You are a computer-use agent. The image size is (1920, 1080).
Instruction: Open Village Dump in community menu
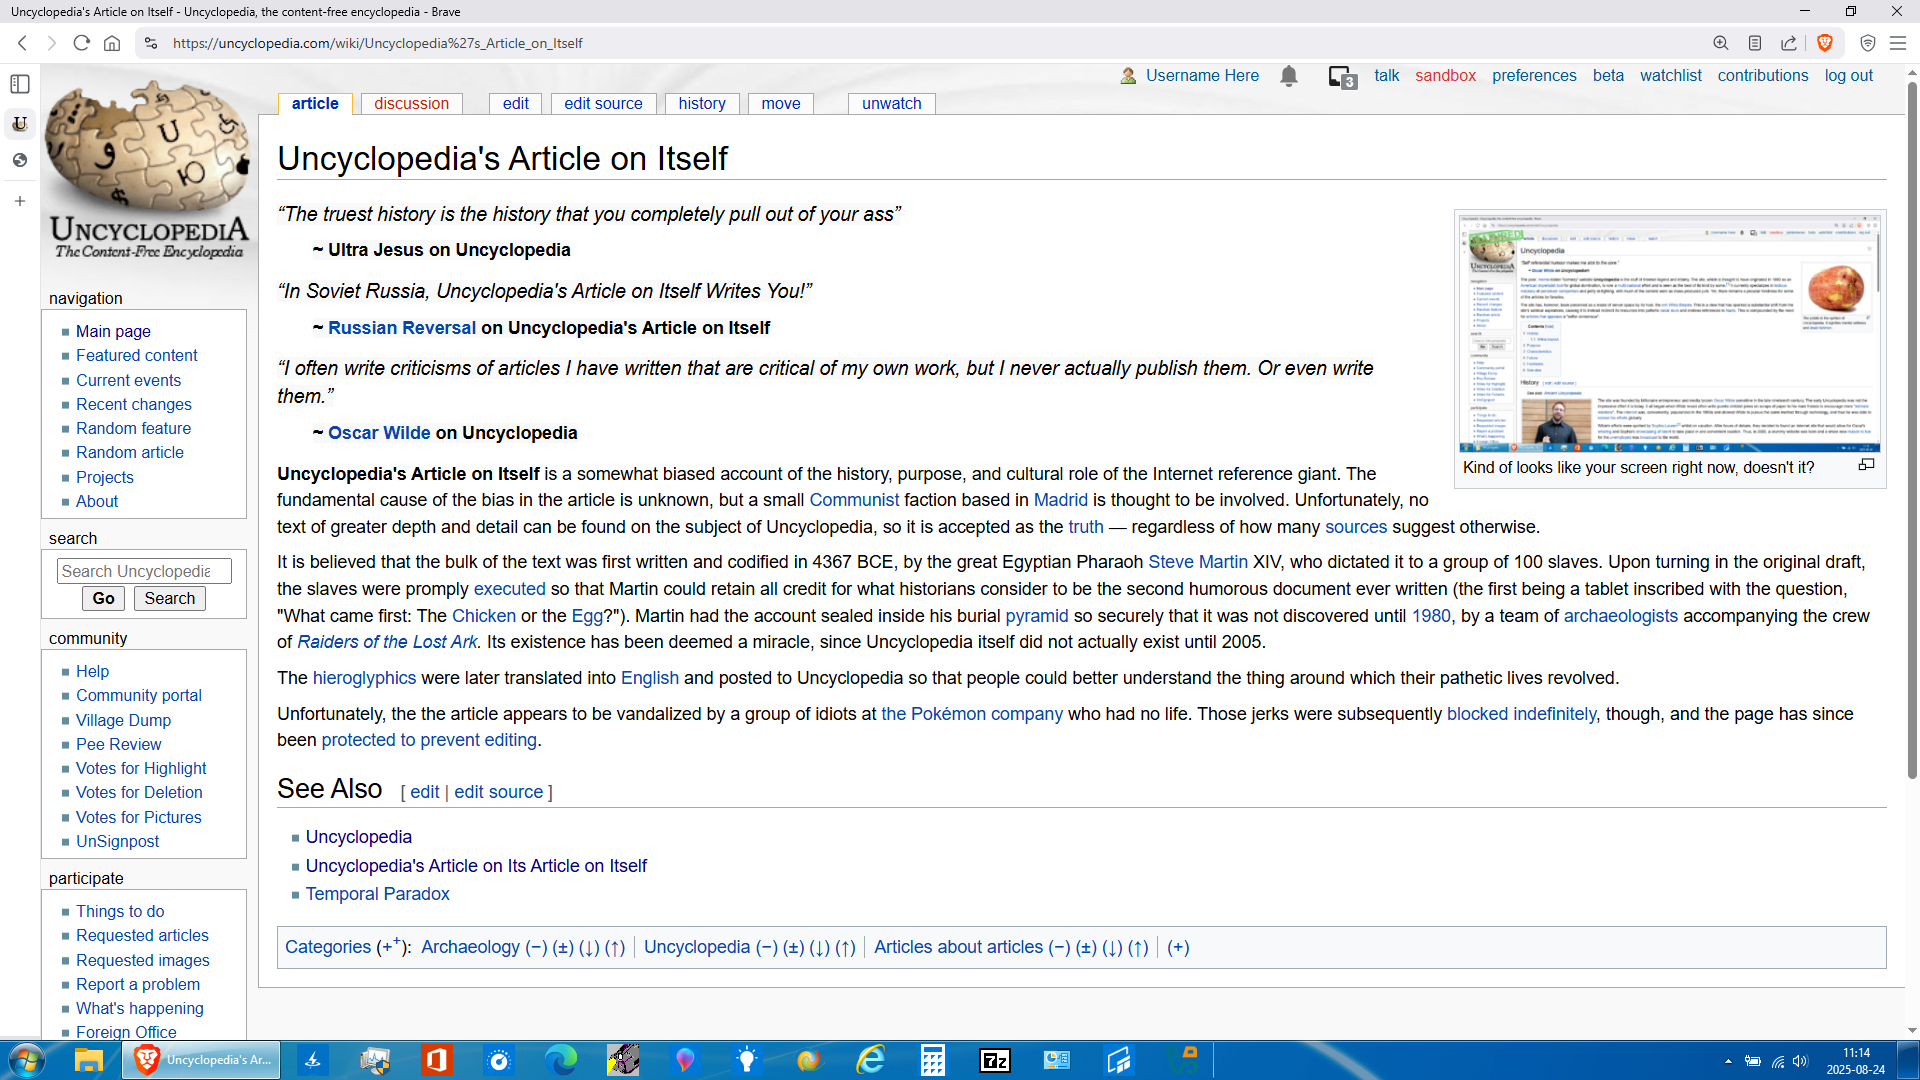123,720
